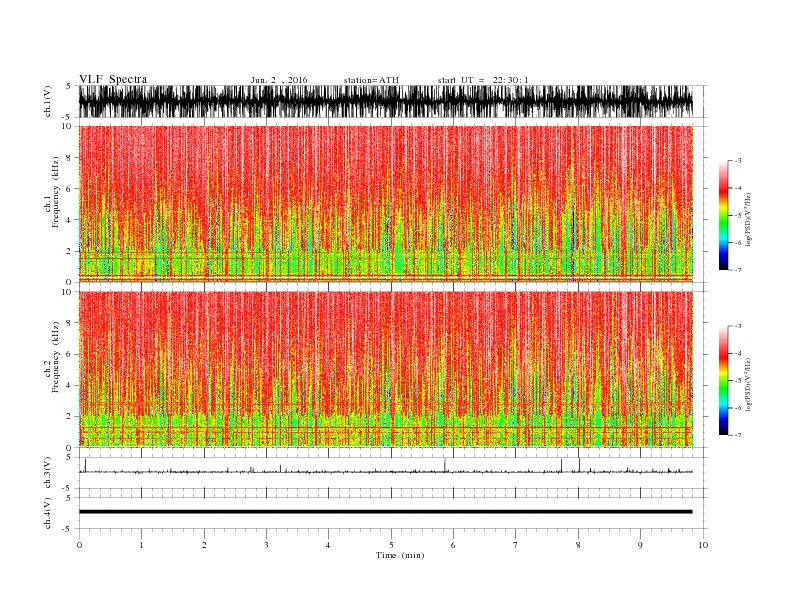792x612 pixels.
Task: Click the time axis tick label "5"
Action: (391, 545)
